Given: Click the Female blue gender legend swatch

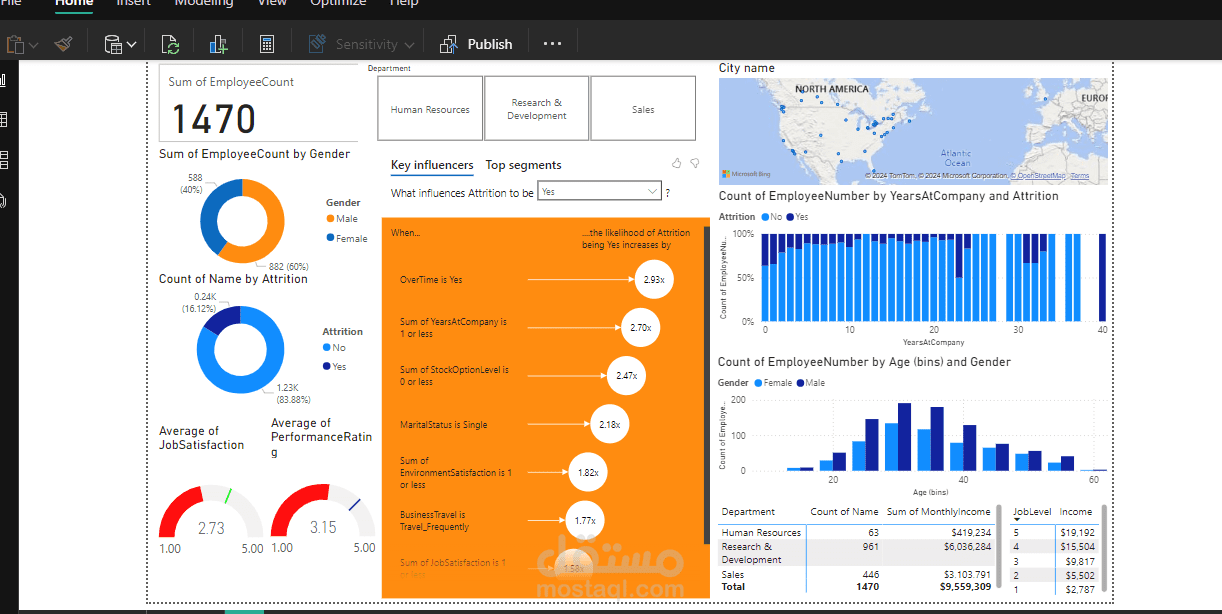Looking at the screenshot, I should click(331, 238).
